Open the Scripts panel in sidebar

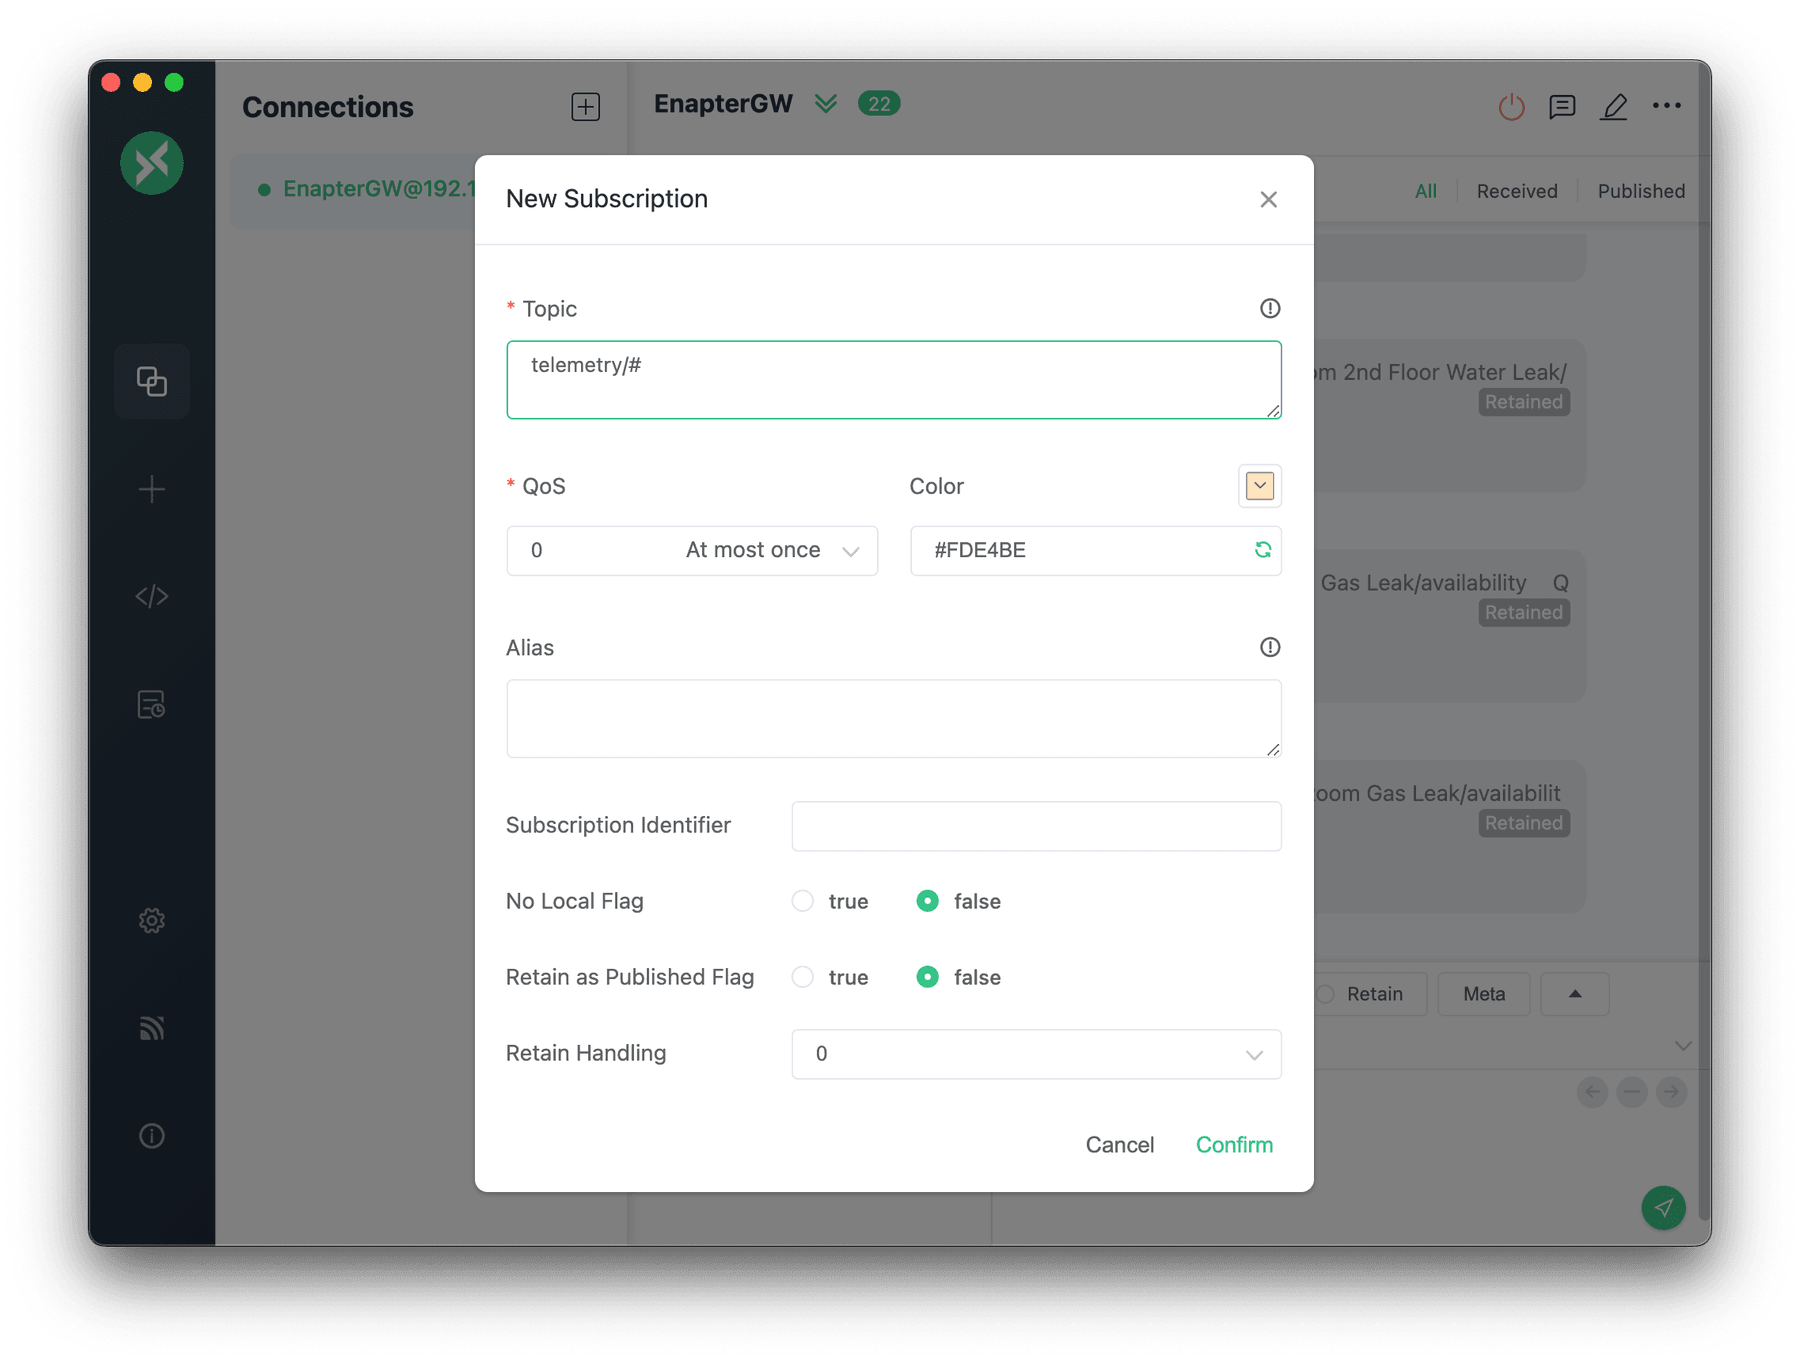pyautogui.click(x=151, y=596)
